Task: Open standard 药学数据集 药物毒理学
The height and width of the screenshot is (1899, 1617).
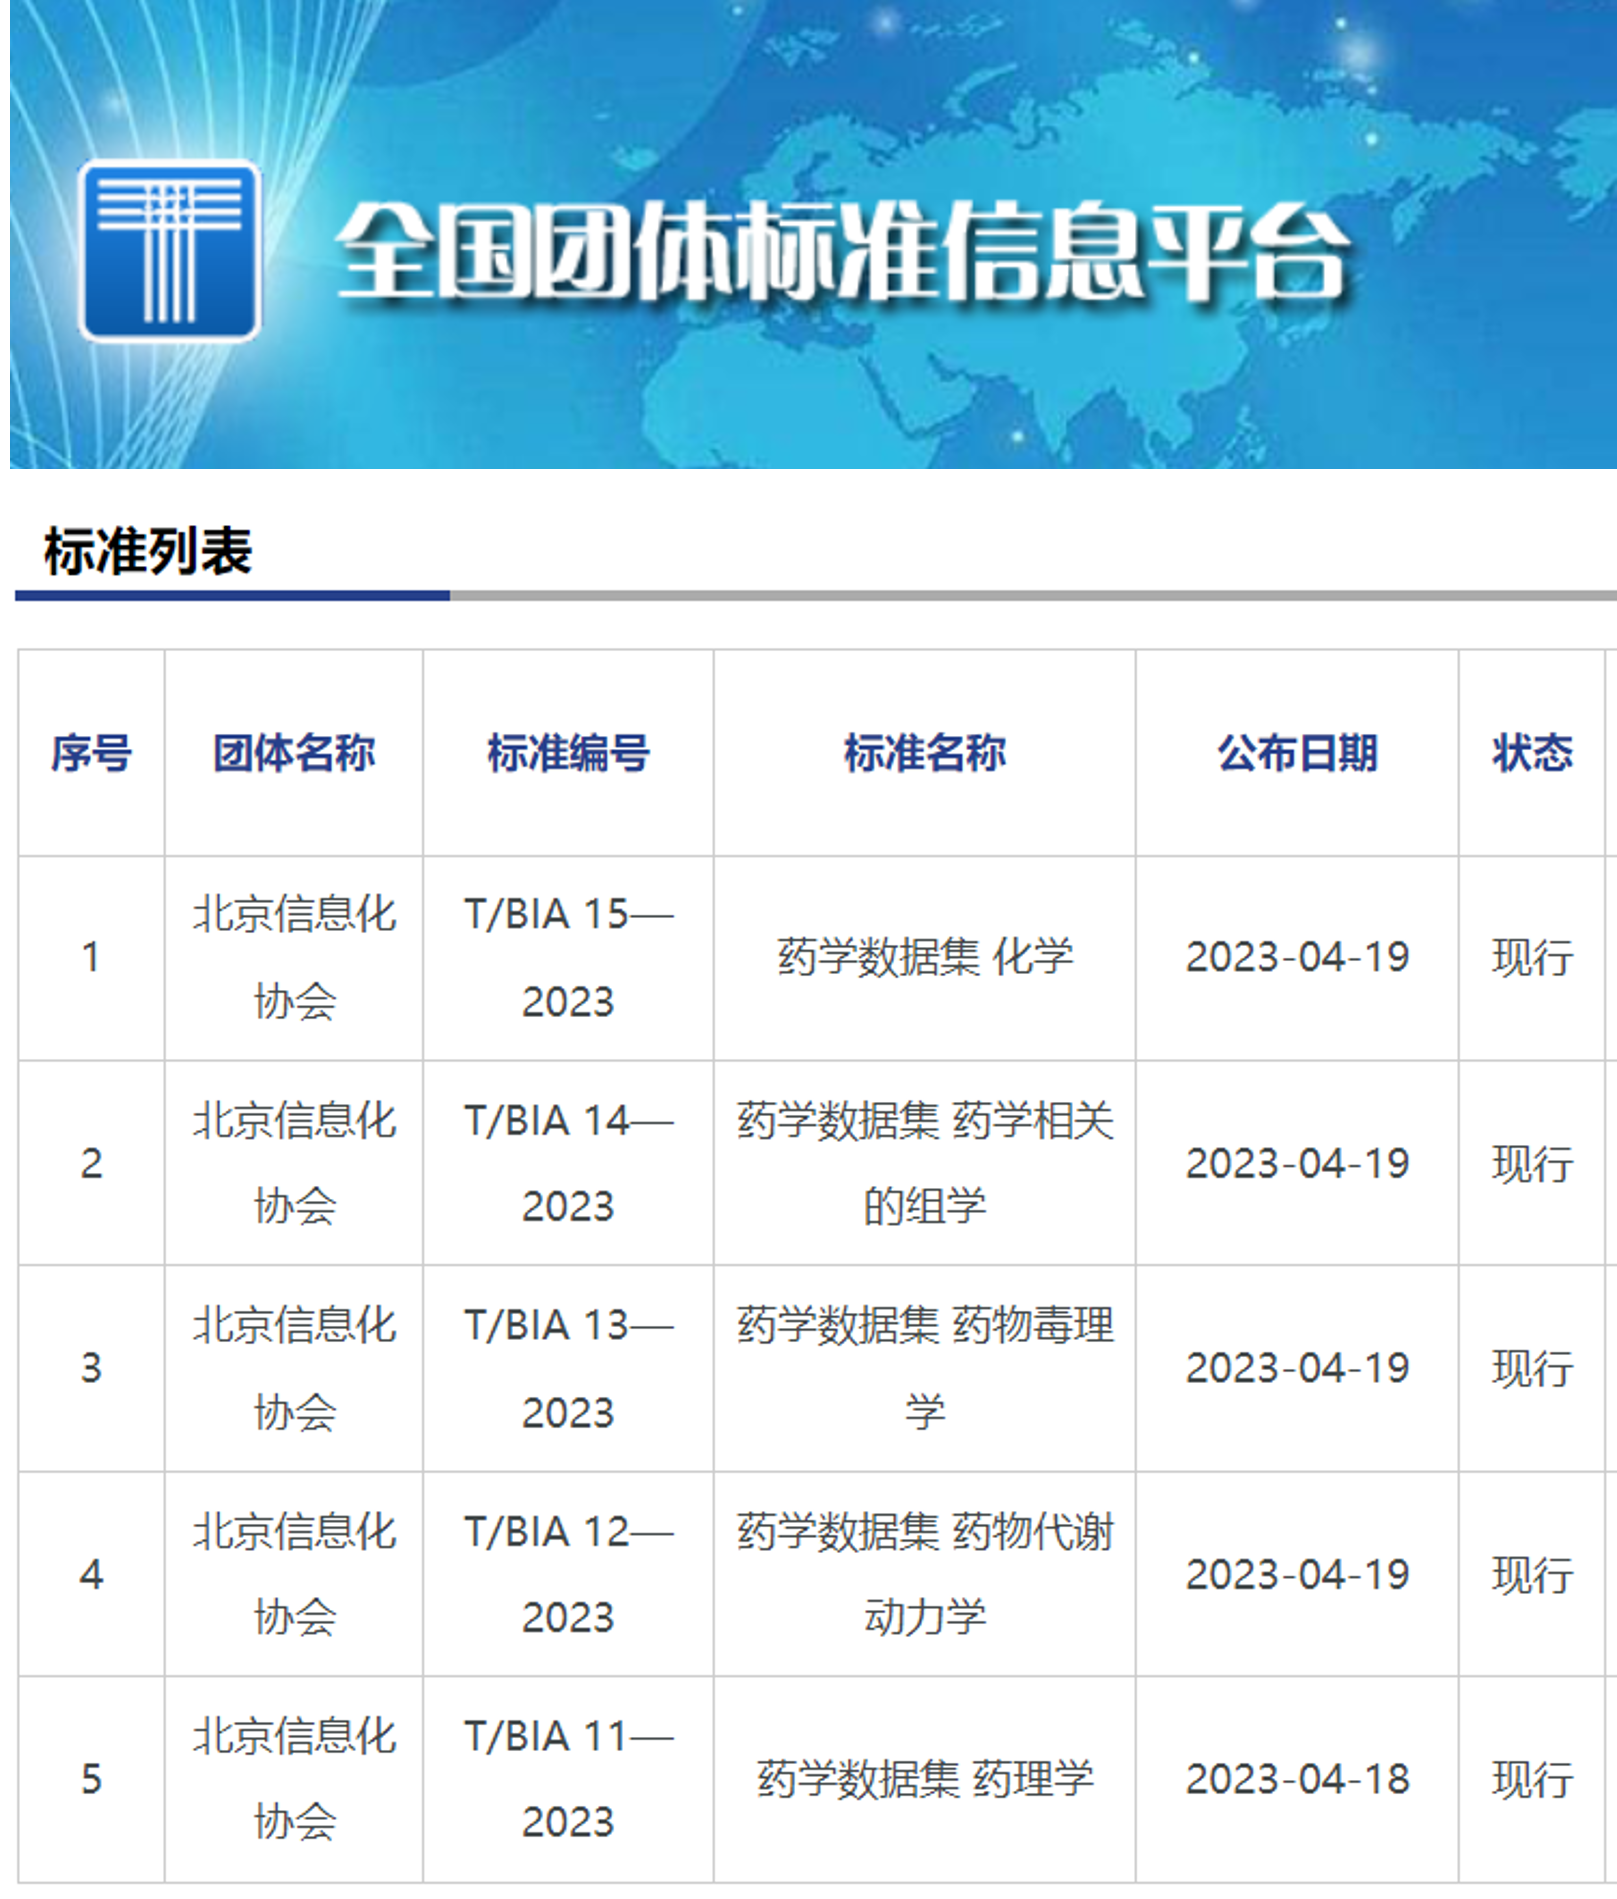Action: (x=925, y=1368)
